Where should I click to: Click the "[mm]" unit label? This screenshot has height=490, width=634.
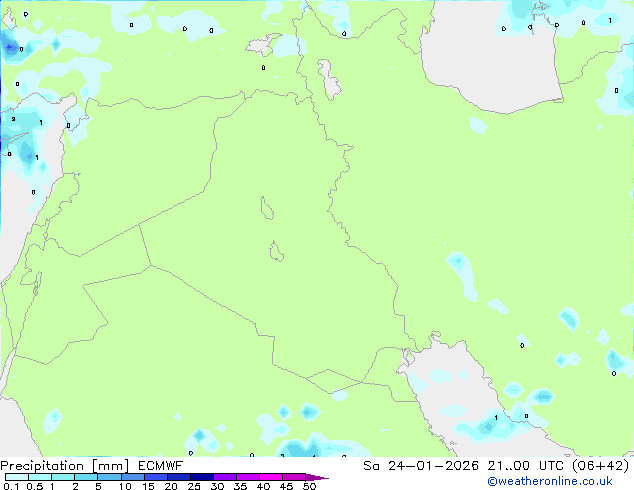[x=110, y=466]
